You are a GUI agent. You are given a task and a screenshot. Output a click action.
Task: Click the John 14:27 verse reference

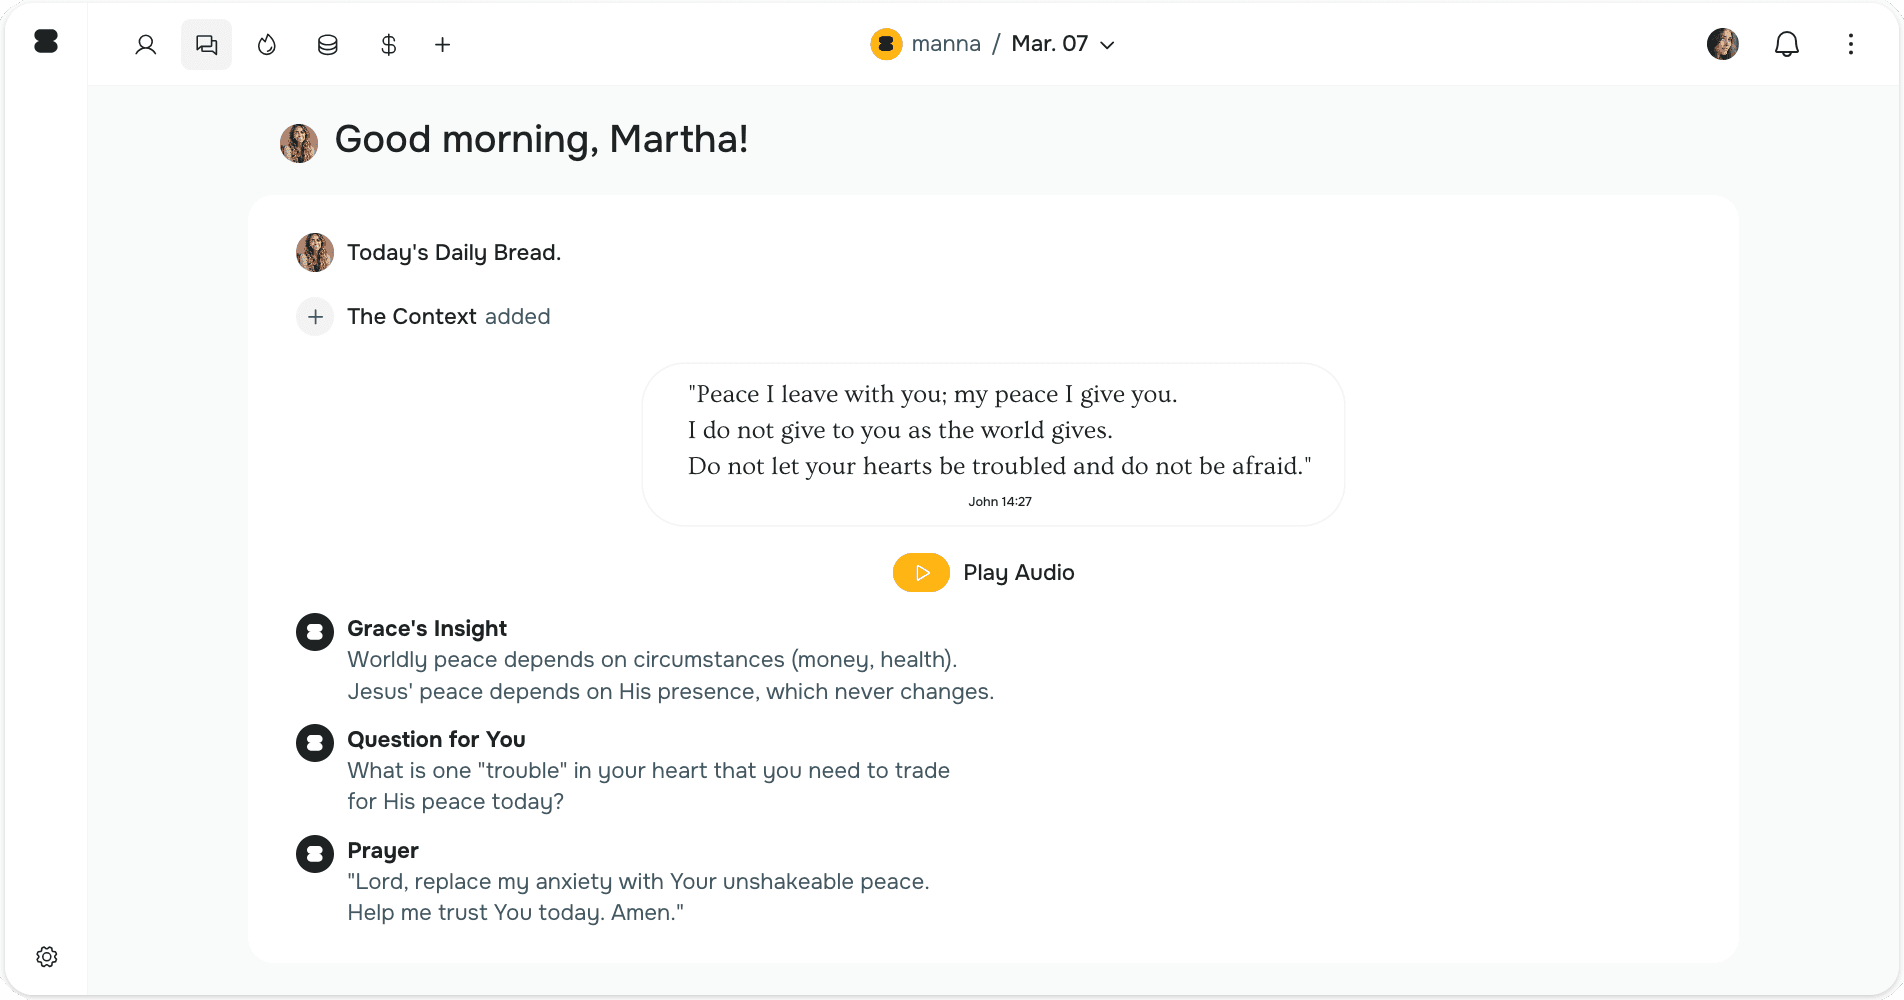pos(1000,502)
